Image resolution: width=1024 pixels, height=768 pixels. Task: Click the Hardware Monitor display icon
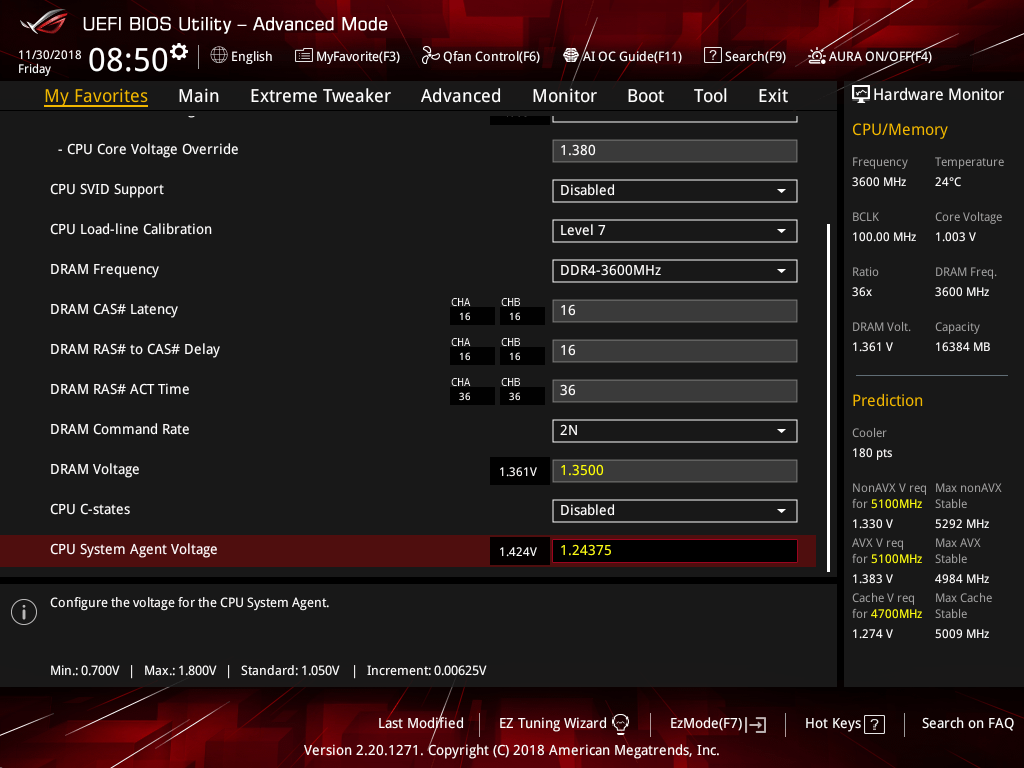pos(861,95)
